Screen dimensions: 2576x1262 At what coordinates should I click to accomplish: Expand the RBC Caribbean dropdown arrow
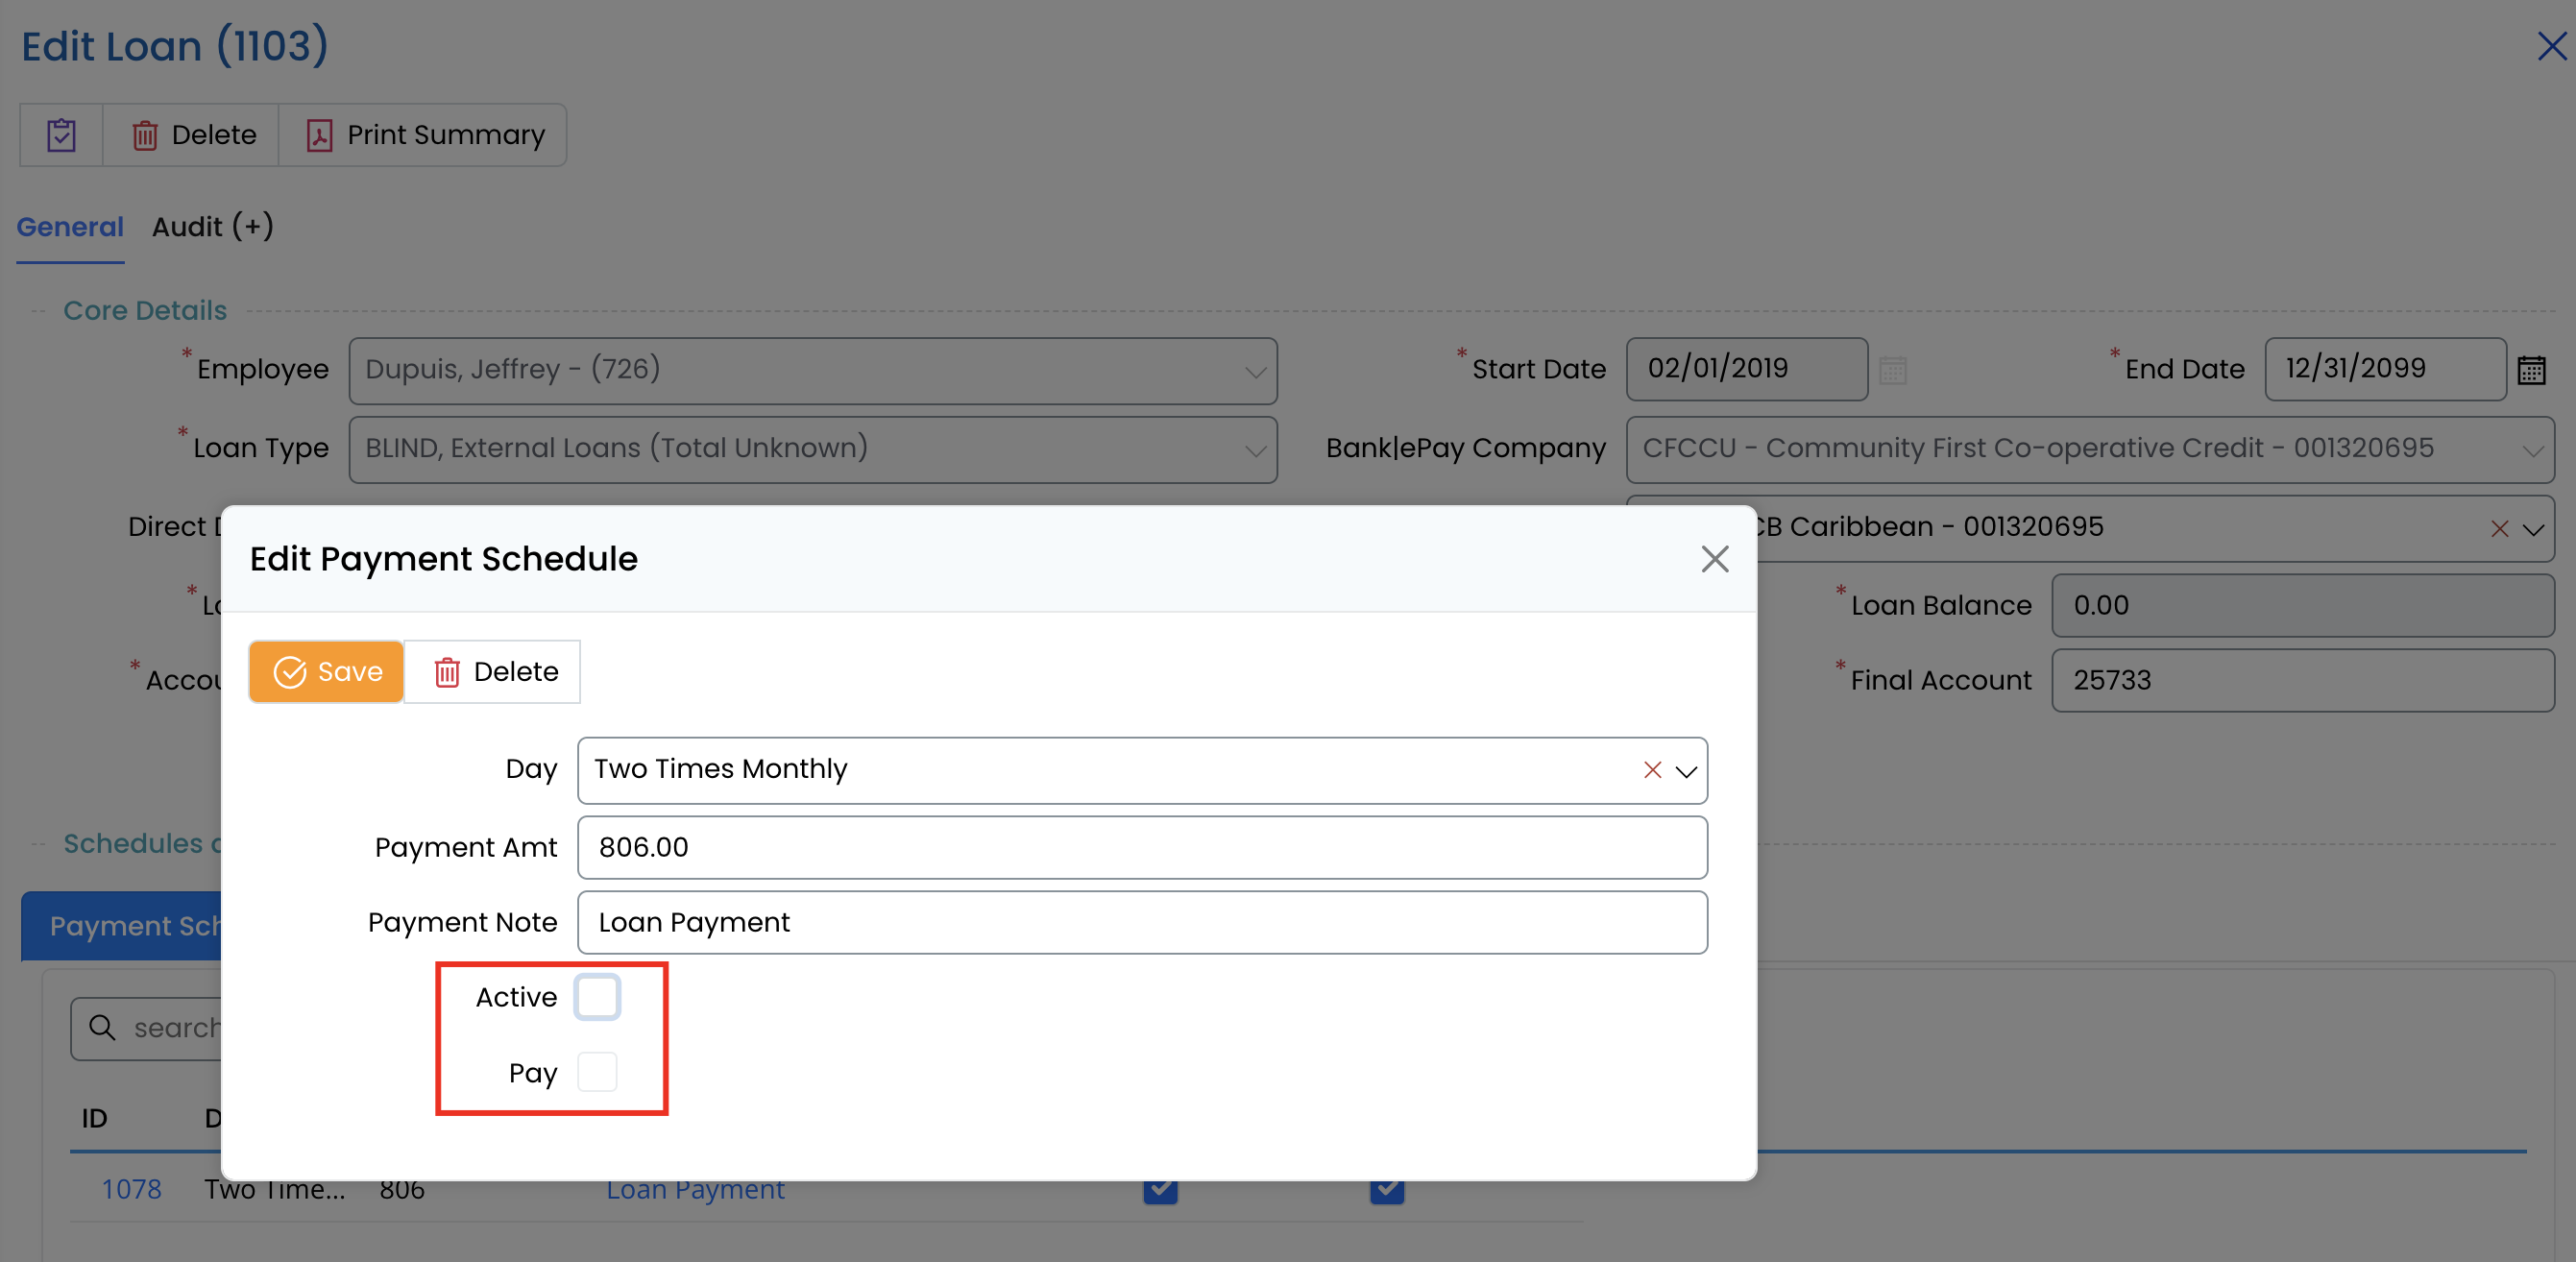tap(2532, 529)
